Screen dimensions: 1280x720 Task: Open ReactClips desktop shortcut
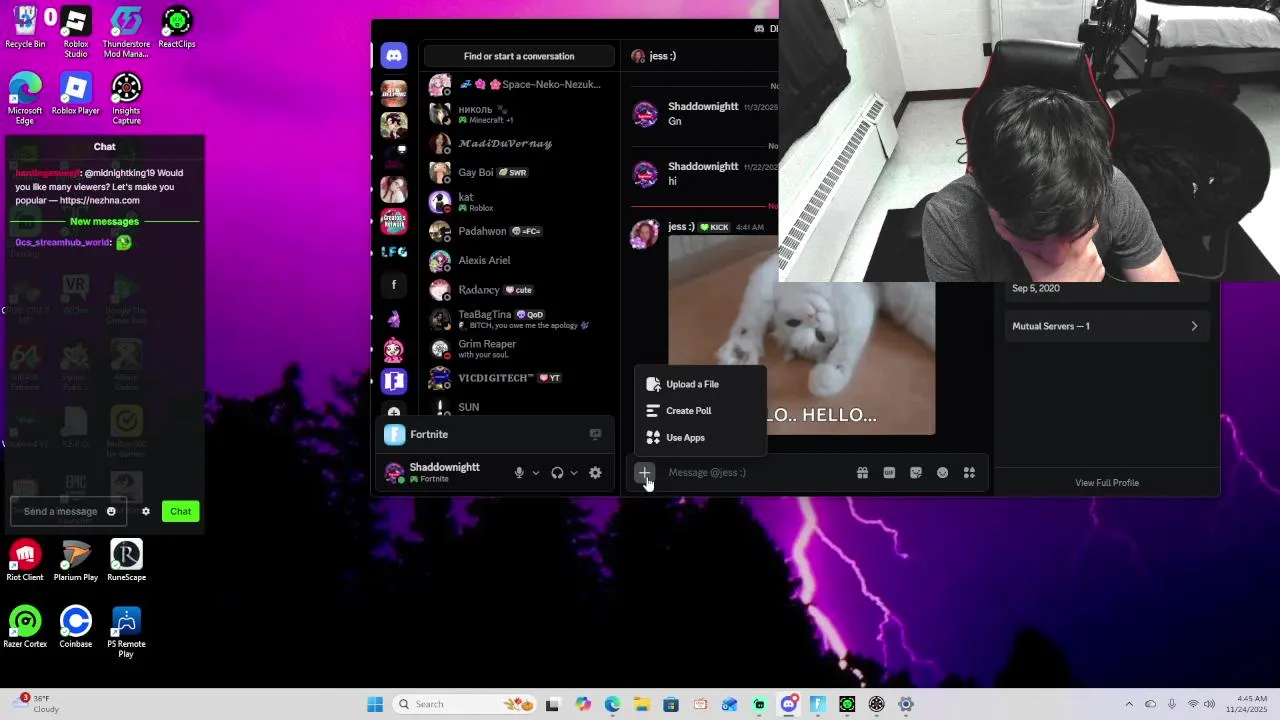tap(177, 28)
